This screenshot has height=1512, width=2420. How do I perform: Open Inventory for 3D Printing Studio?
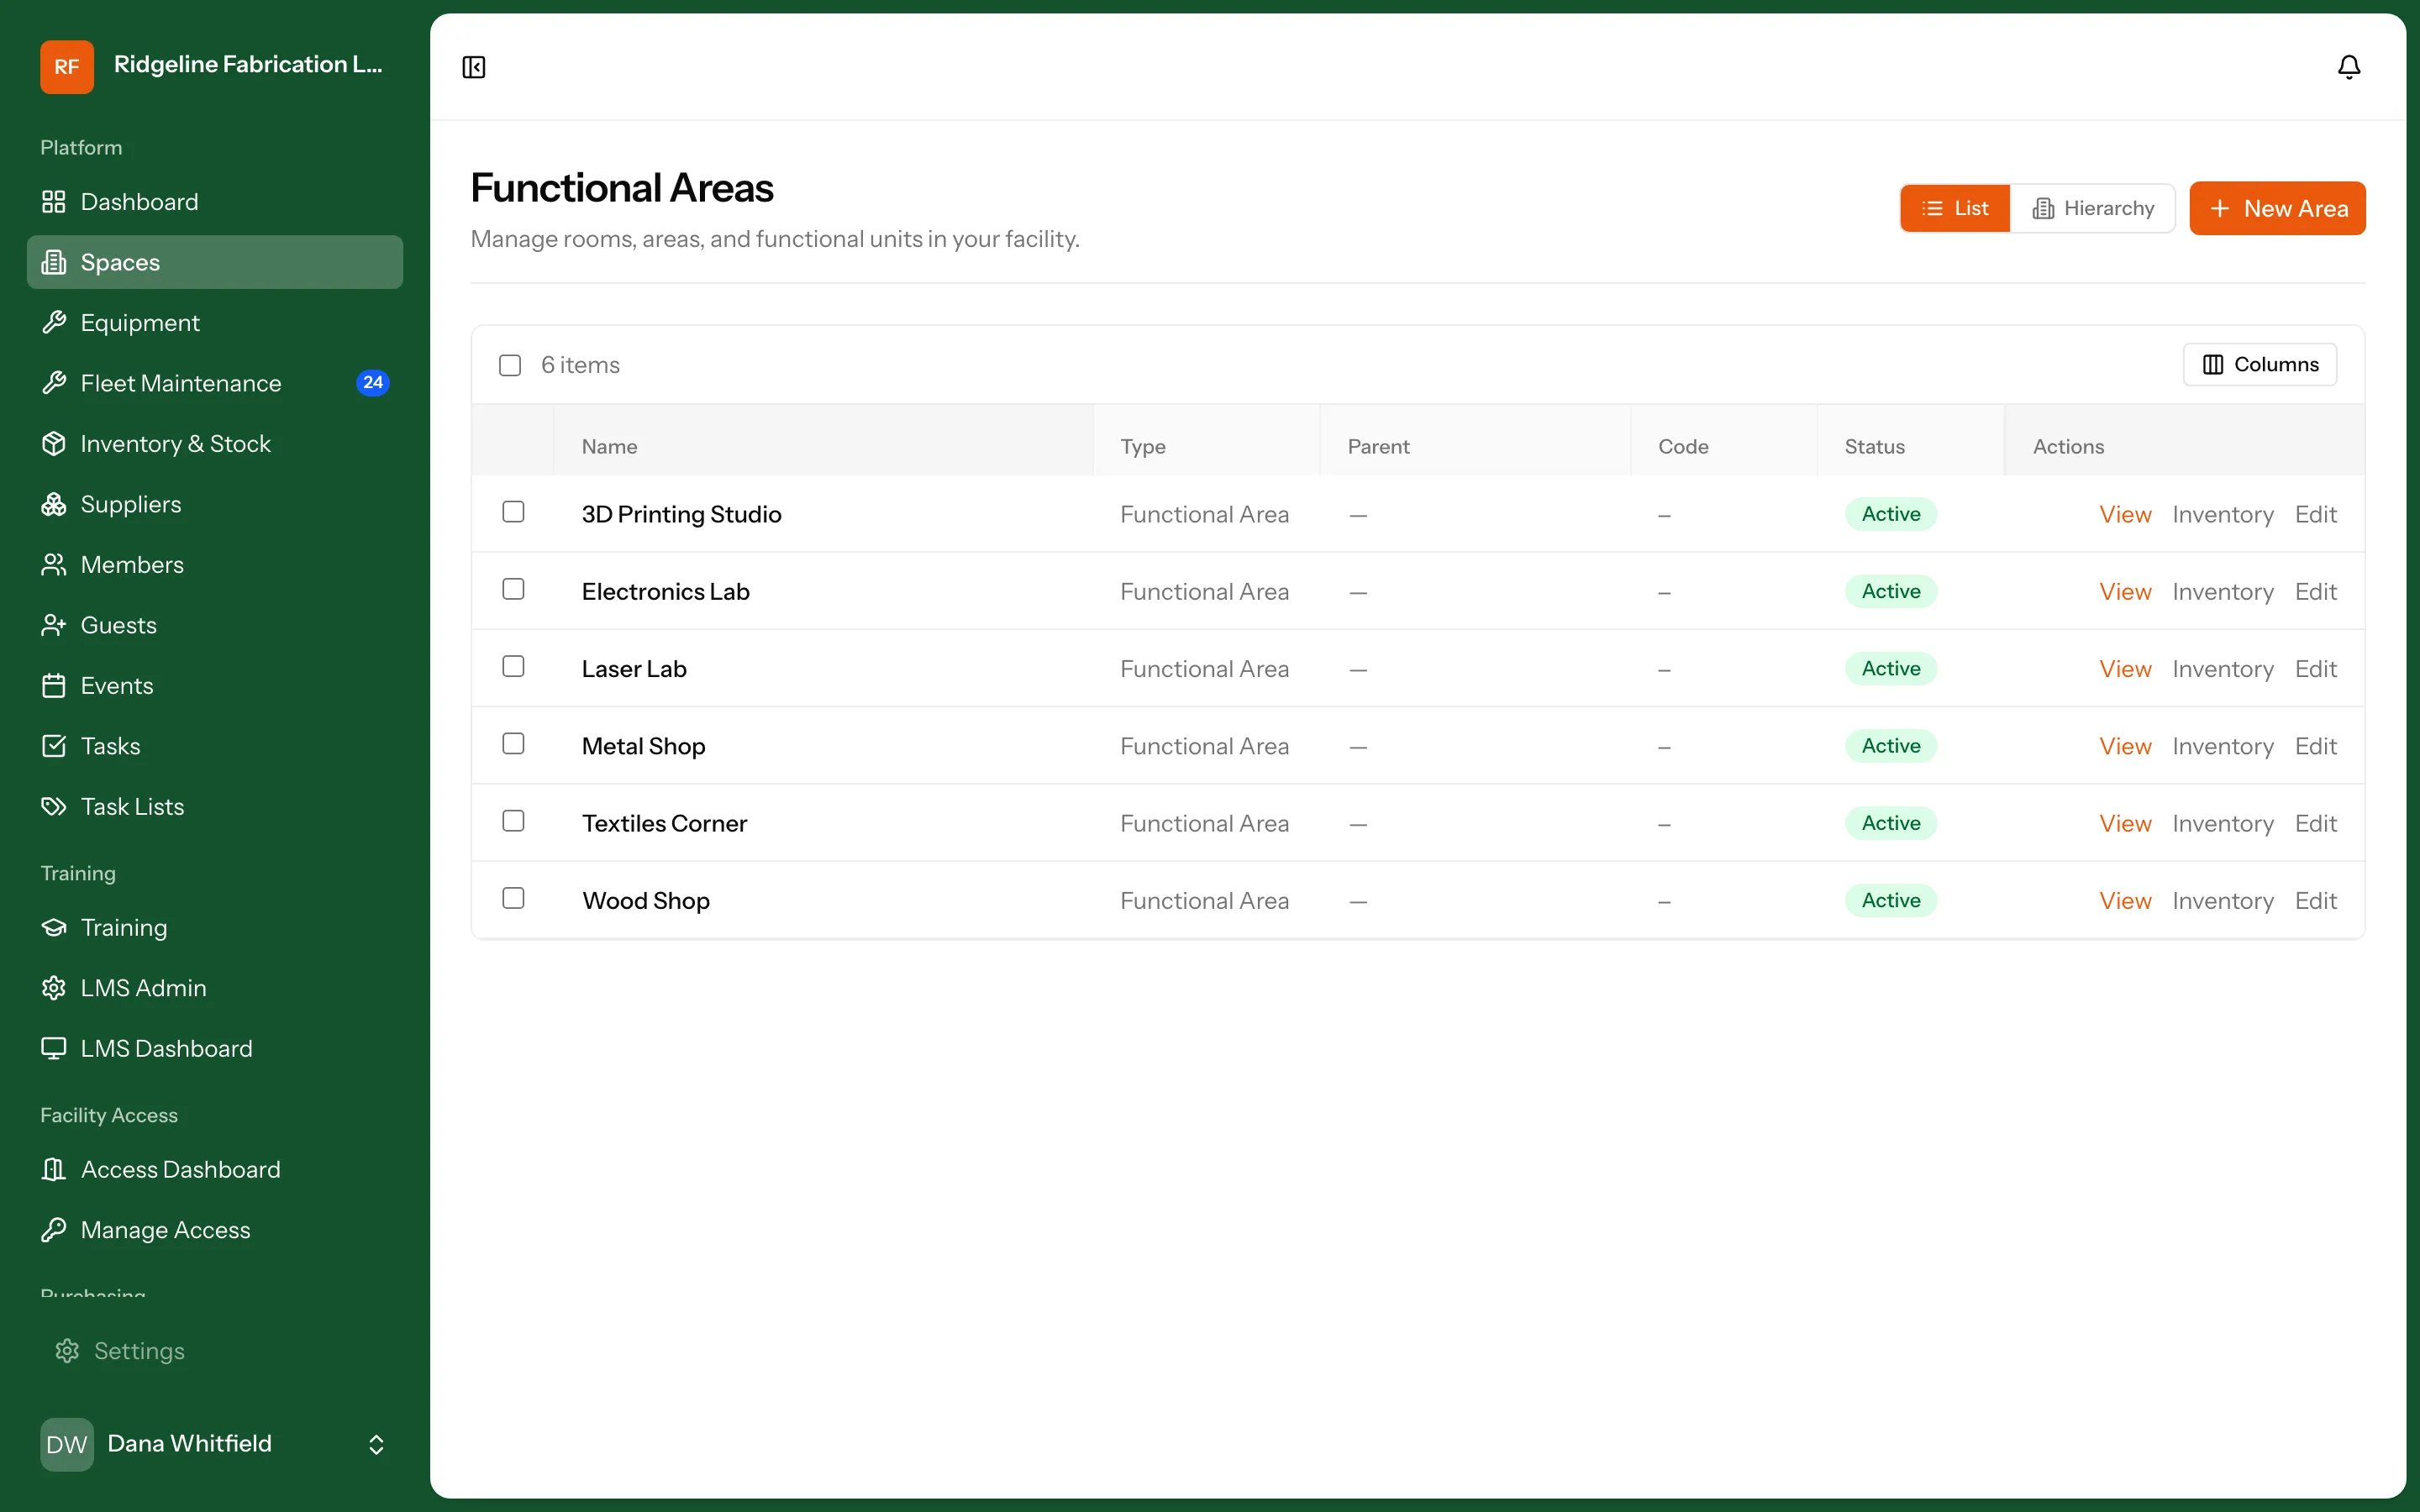2223,514
